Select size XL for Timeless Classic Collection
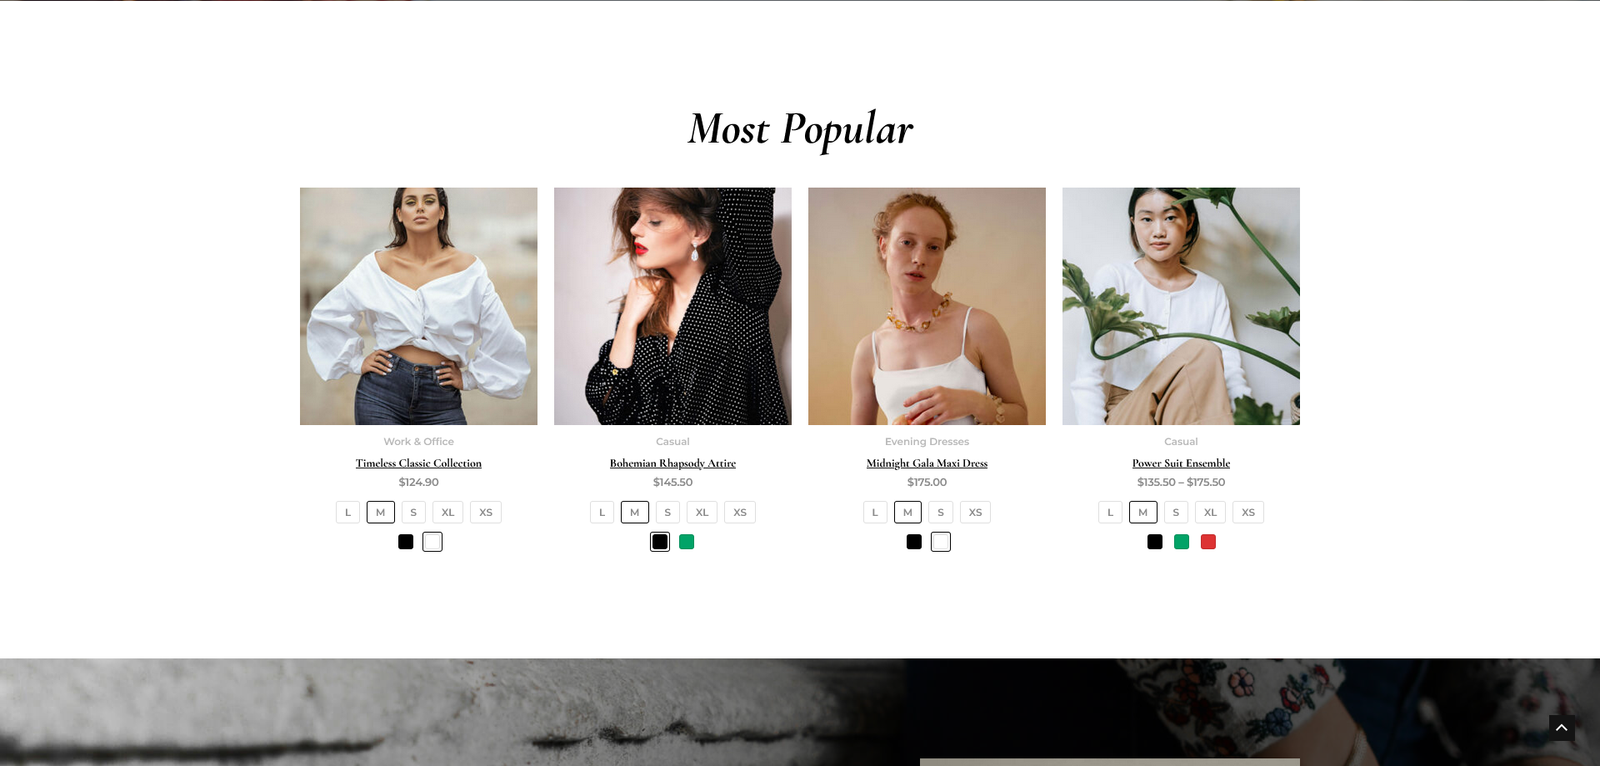Viewport: 1600px width, 766px height. click(448, 512)
